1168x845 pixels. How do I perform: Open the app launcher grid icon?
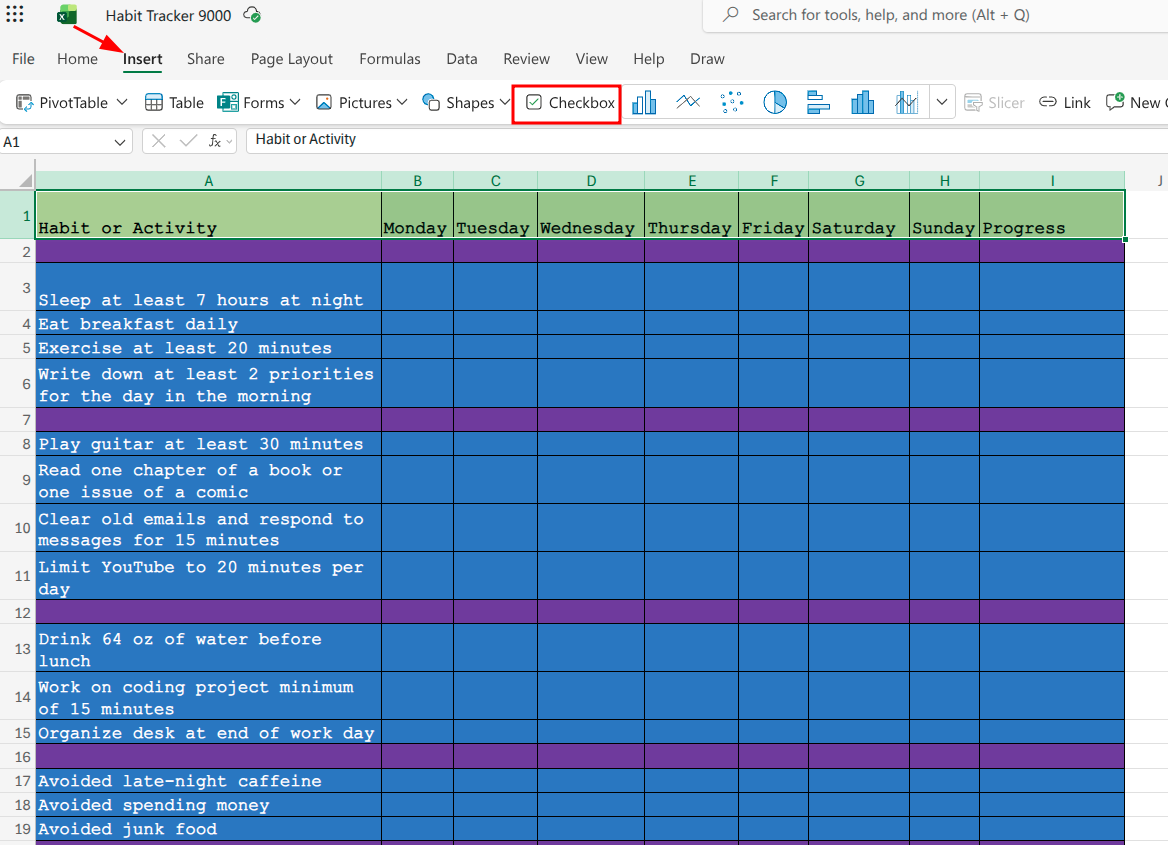pyautogui.click(x=15, y=15)
